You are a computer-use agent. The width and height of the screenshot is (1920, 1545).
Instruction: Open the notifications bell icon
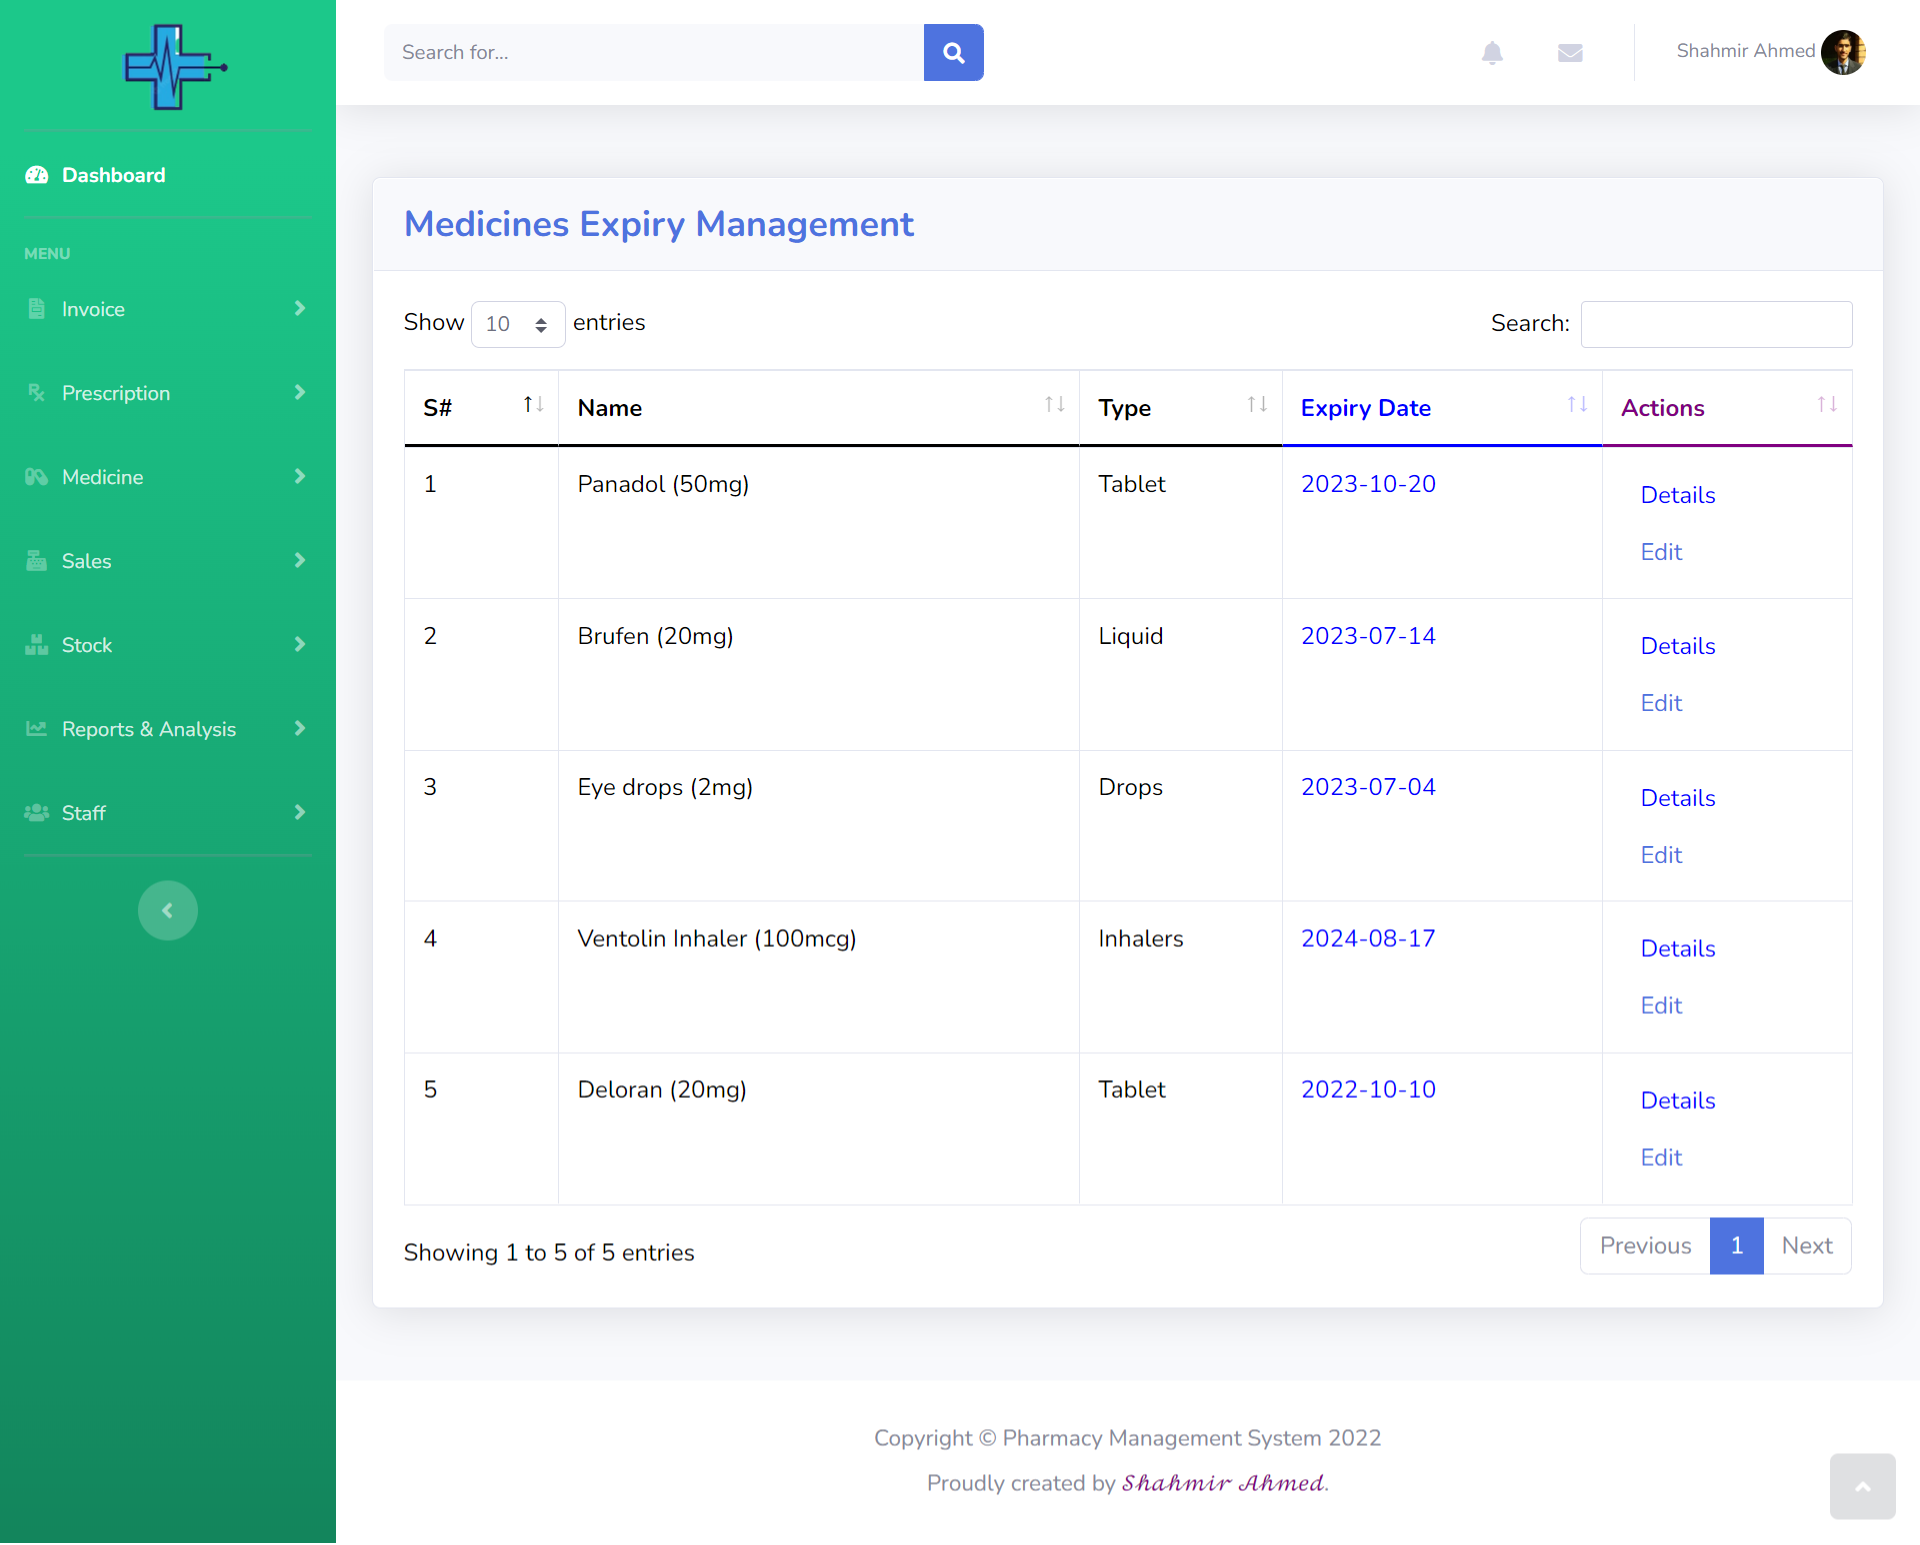coord(1492,52)
